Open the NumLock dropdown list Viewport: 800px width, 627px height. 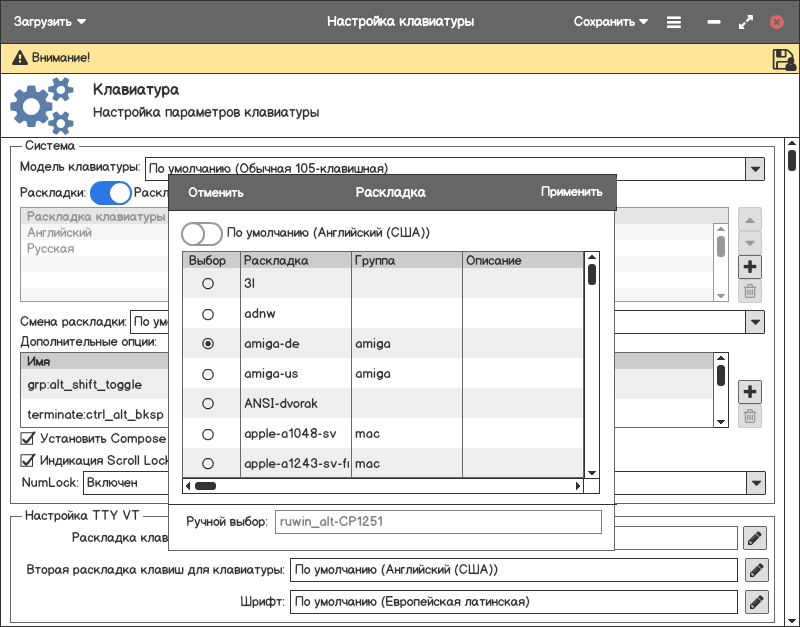[x=755, y=482]
